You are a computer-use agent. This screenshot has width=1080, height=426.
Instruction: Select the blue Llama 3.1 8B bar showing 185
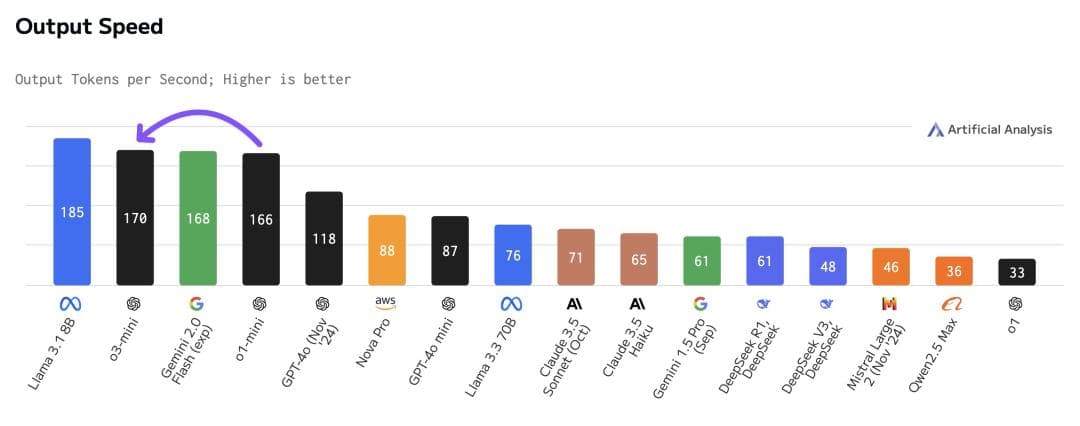click(72, 212)
